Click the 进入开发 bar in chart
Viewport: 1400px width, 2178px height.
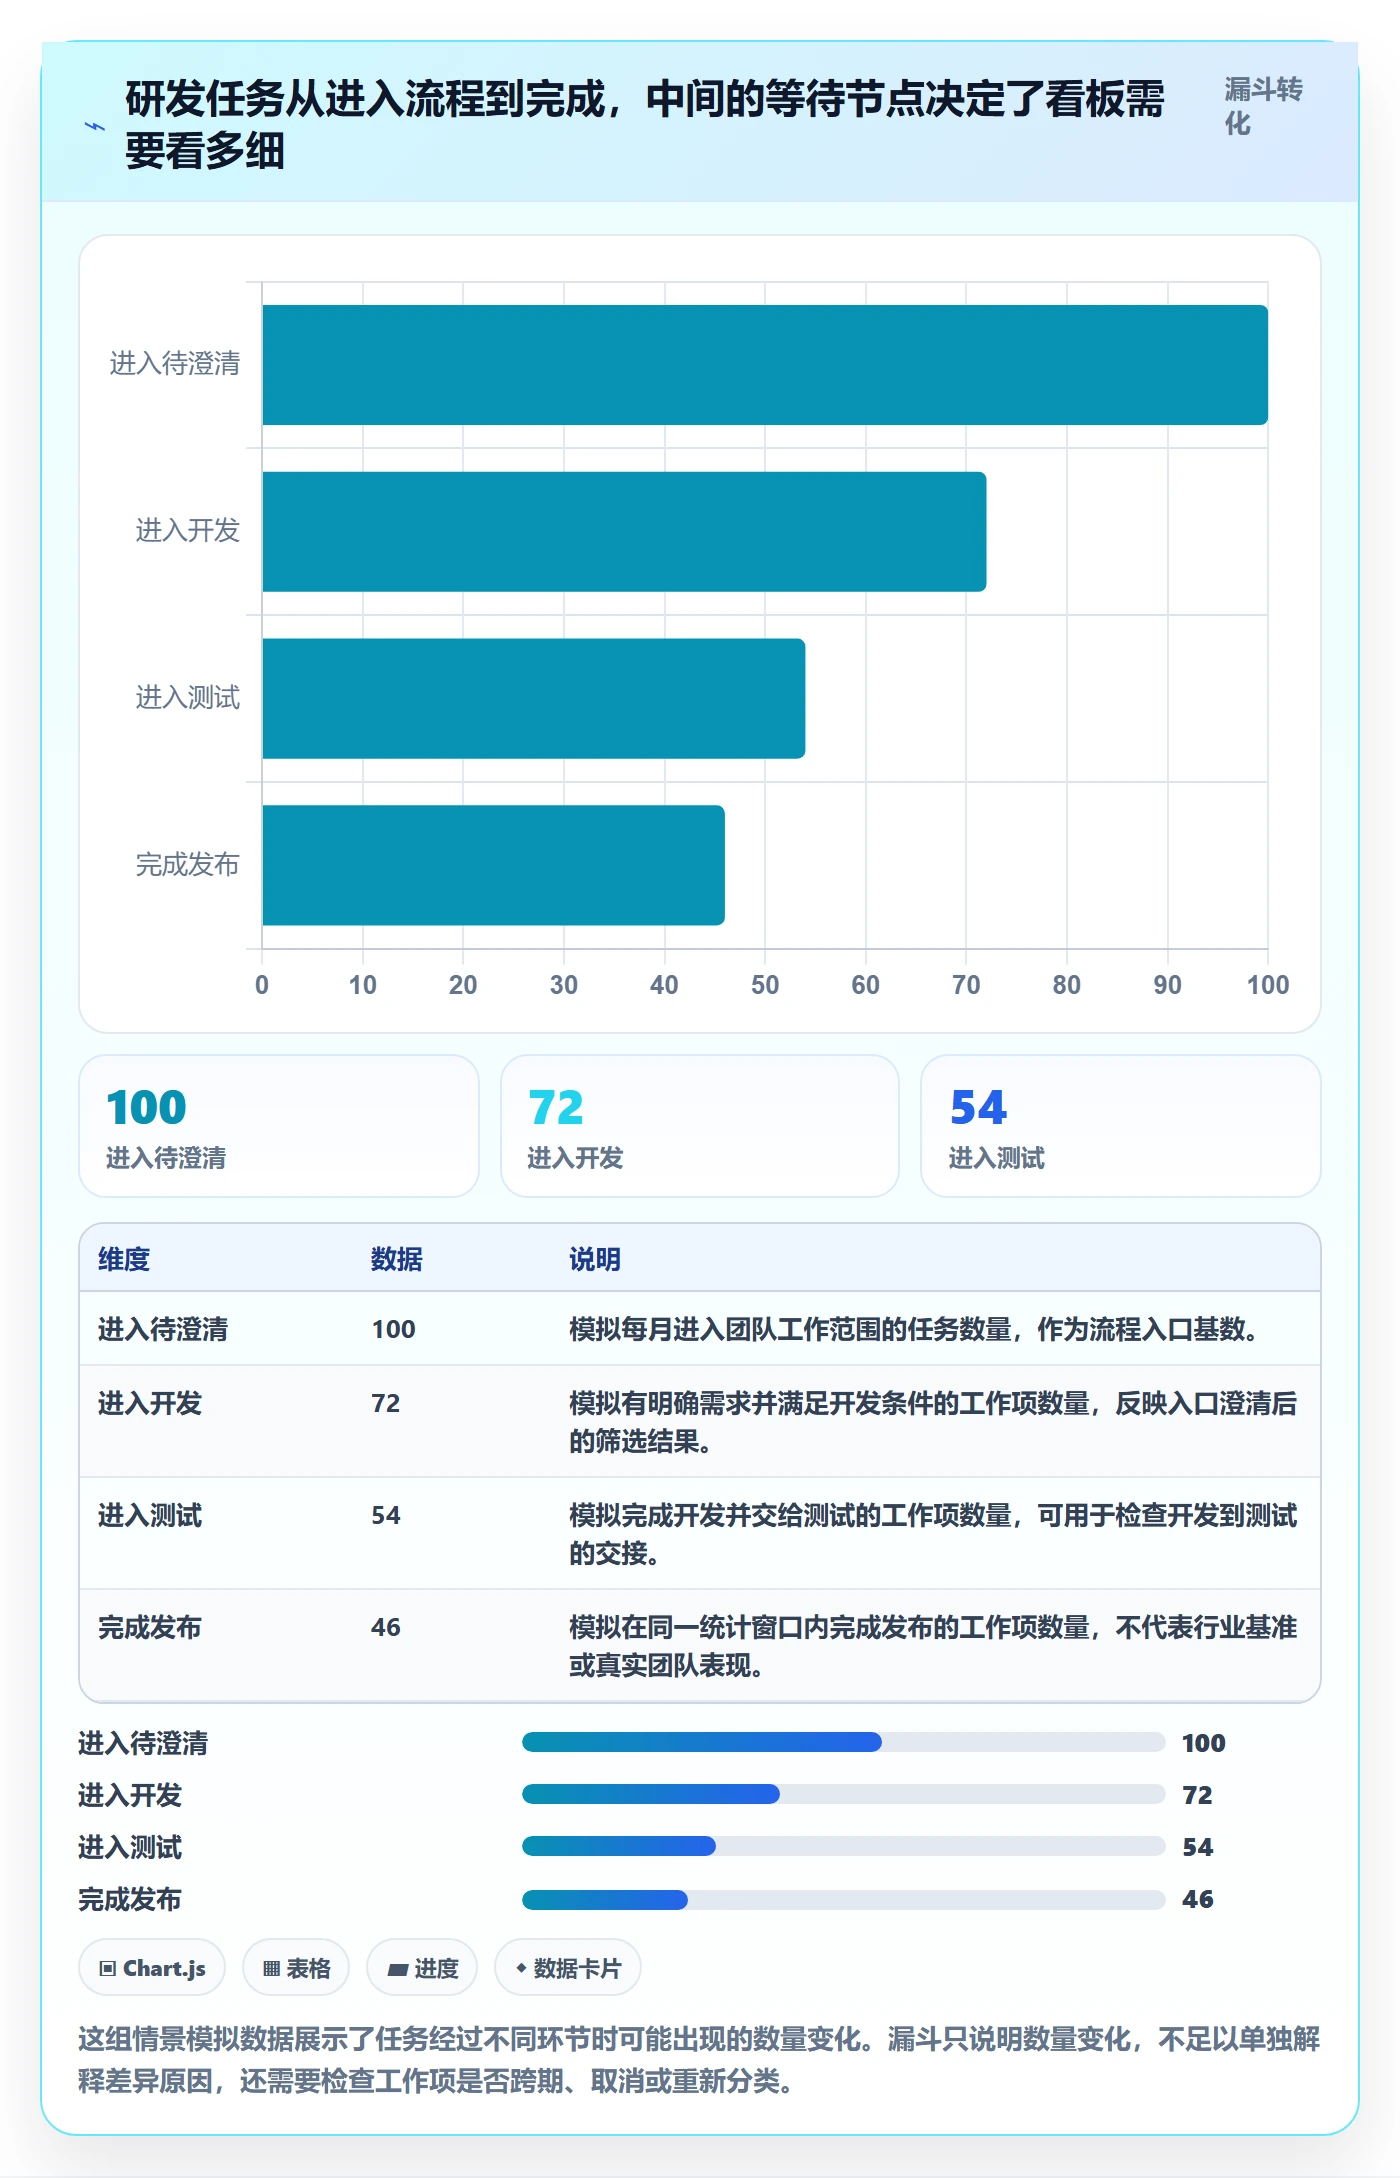624,532
